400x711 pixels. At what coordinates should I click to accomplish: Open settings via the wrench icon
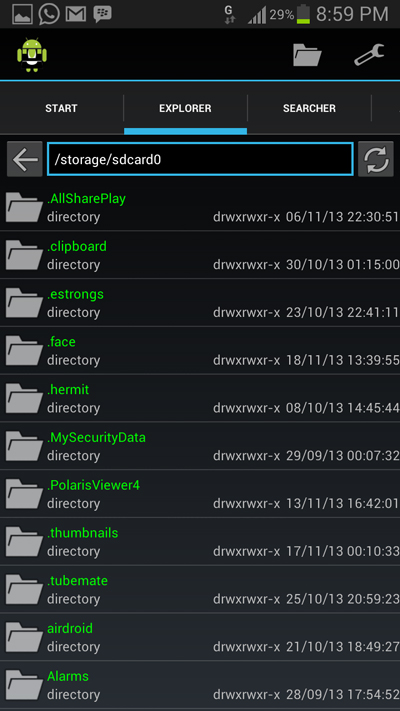(369, 55)
